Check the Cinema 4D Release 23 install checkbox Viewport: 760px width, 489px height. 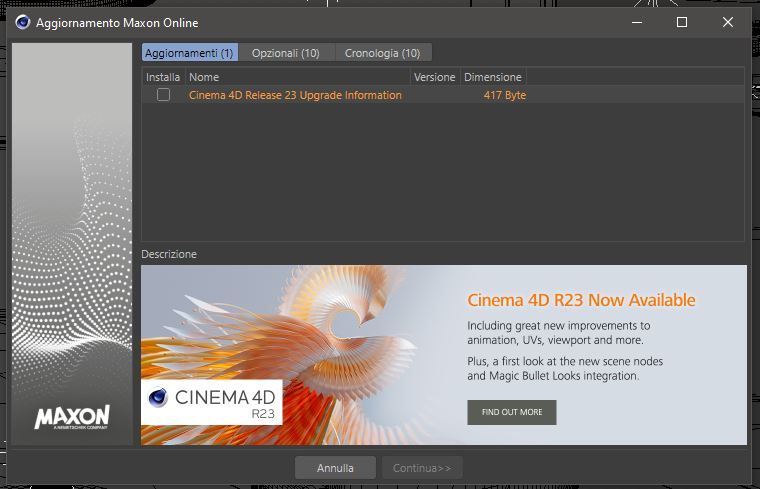163,95
